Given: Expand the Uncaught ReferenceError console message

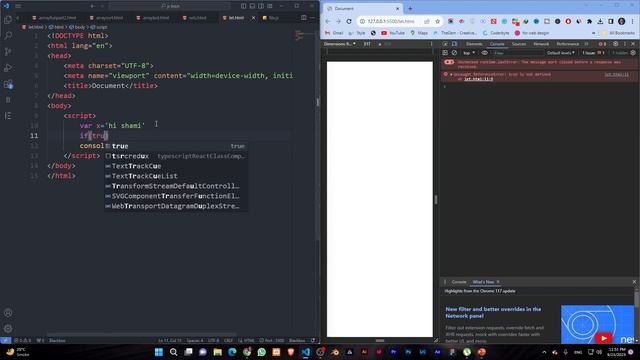Looking at the screenshot, I should [451, 75].
